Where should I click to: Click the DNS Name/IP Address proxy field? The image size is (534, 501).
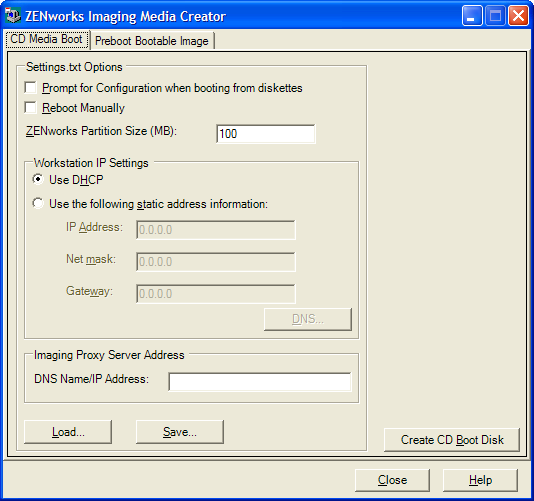click(260, 381)
